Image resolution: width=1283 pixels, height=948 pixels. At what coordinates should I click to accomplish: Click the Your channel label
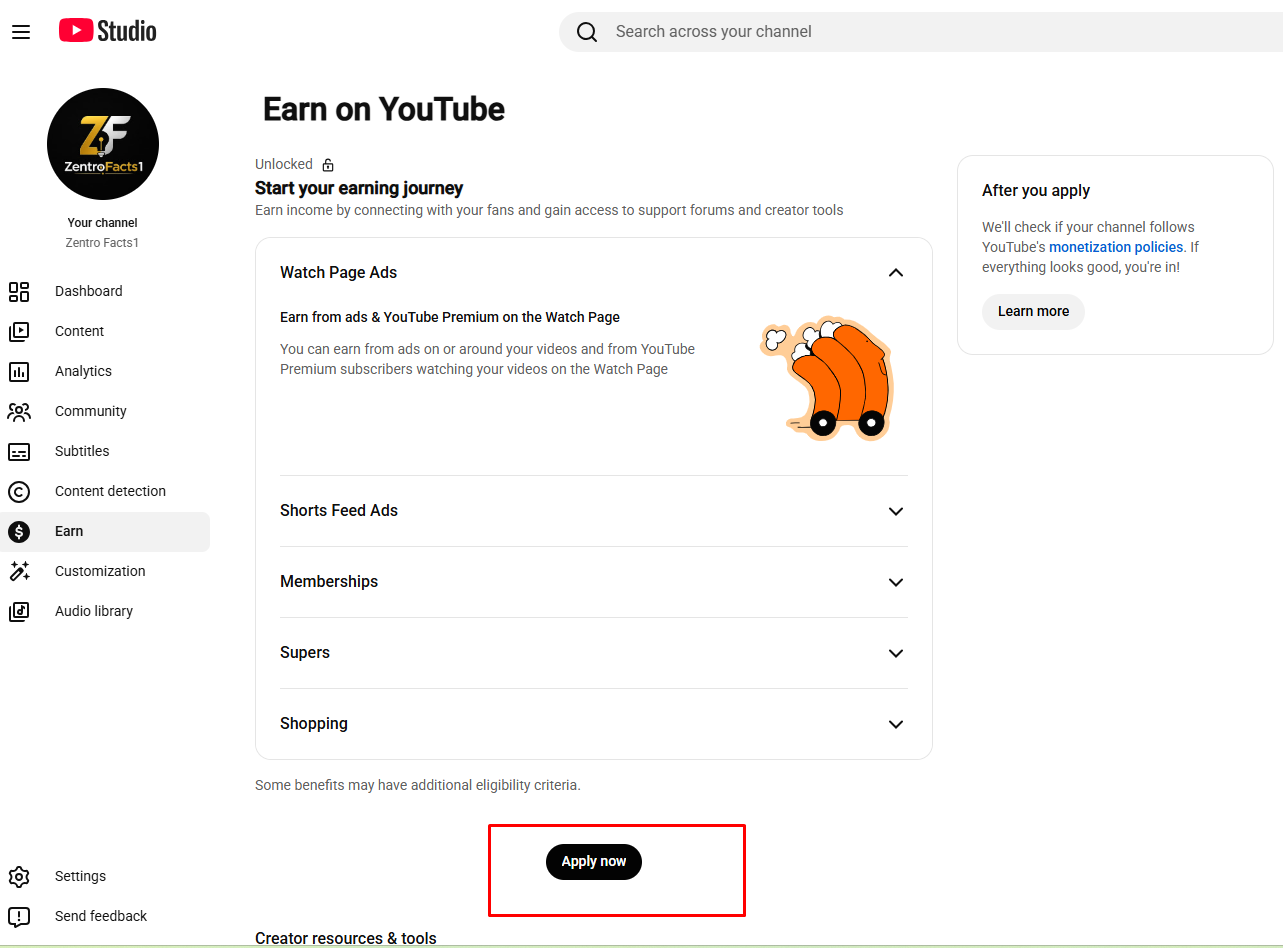point(102,223)
